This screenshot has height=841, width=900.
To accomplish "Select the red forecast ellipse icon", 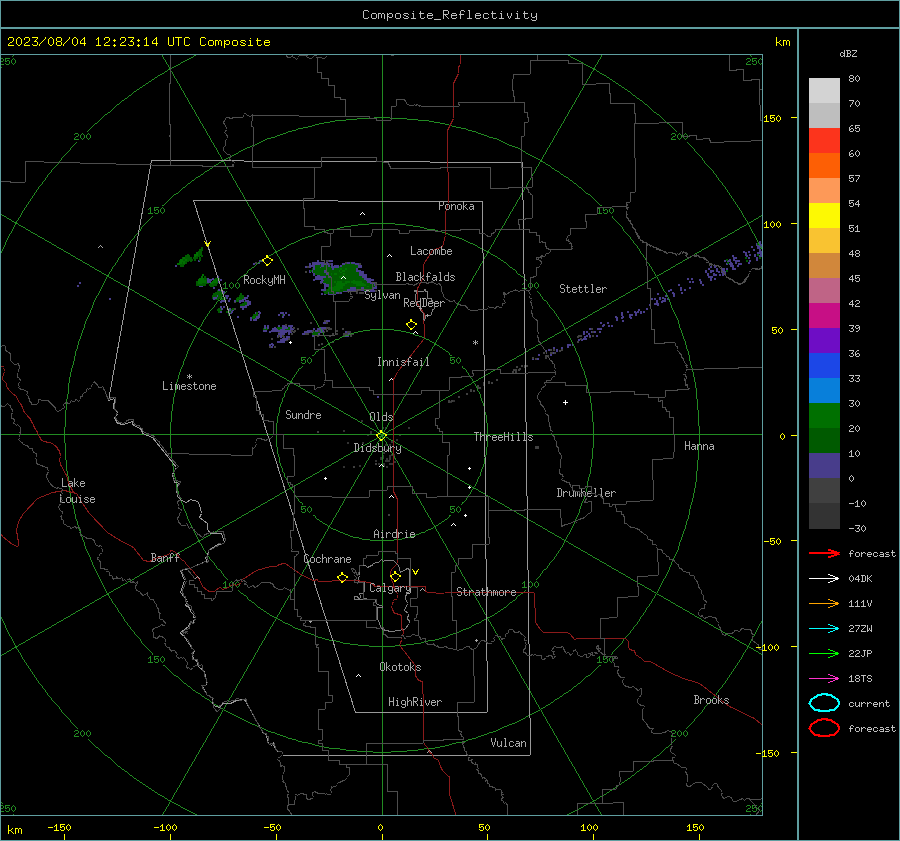I will pyautogui.click(x=824, y=728).
